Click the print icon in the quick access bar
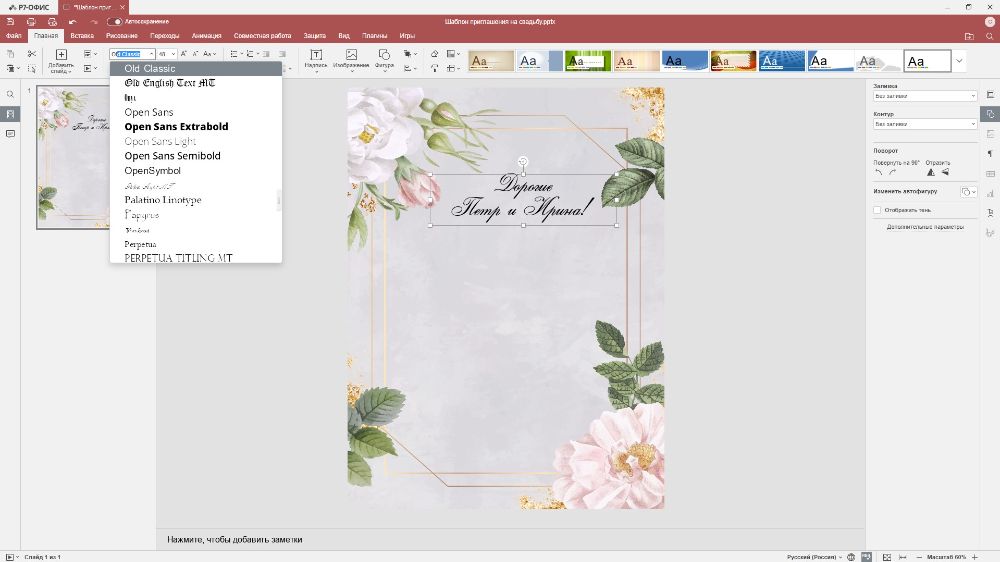The image size is (1000, 562). click(31, 21)
